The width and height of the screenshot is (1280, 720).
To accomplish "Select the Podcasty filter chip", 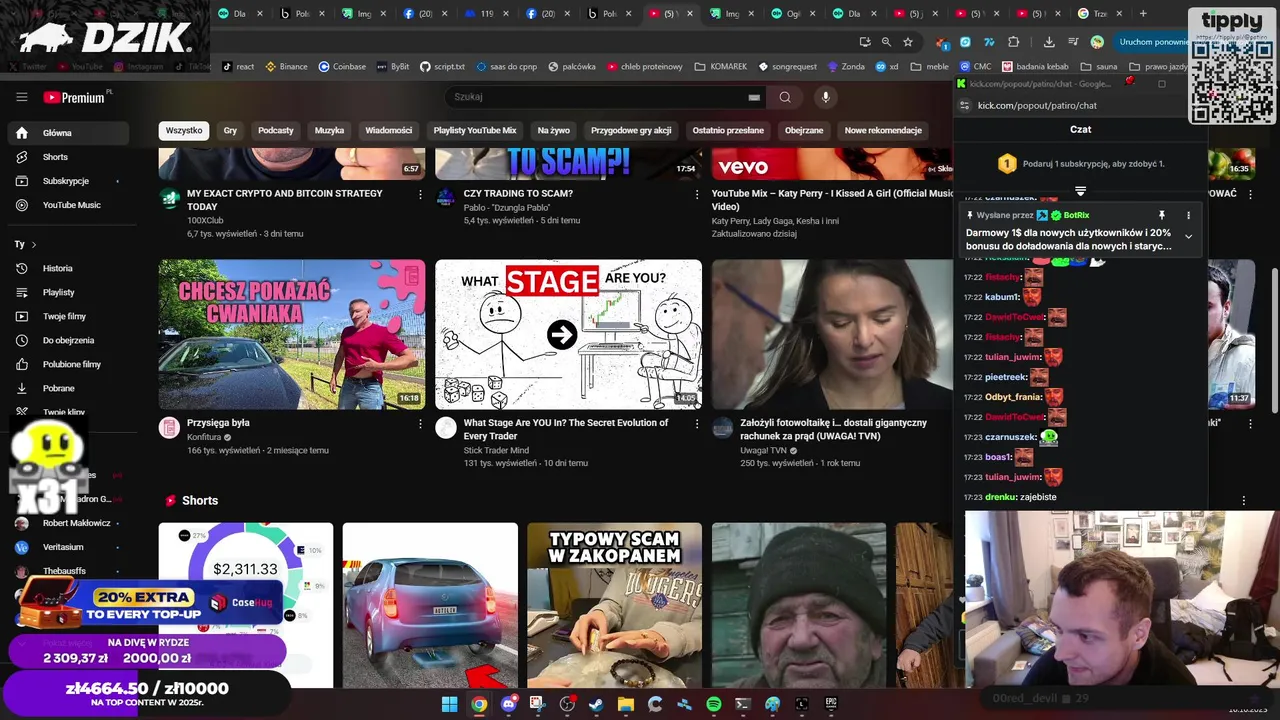I will 276,130.
